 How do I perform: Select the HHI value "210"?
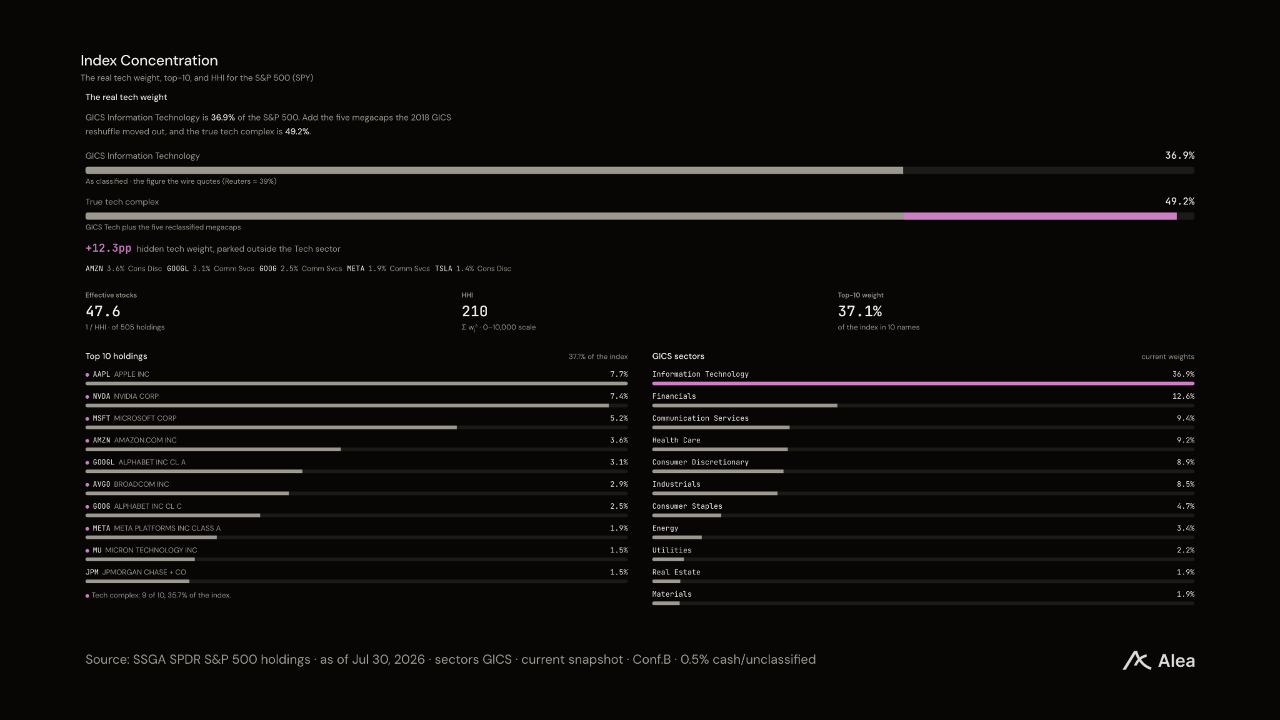tap(475, 311)
